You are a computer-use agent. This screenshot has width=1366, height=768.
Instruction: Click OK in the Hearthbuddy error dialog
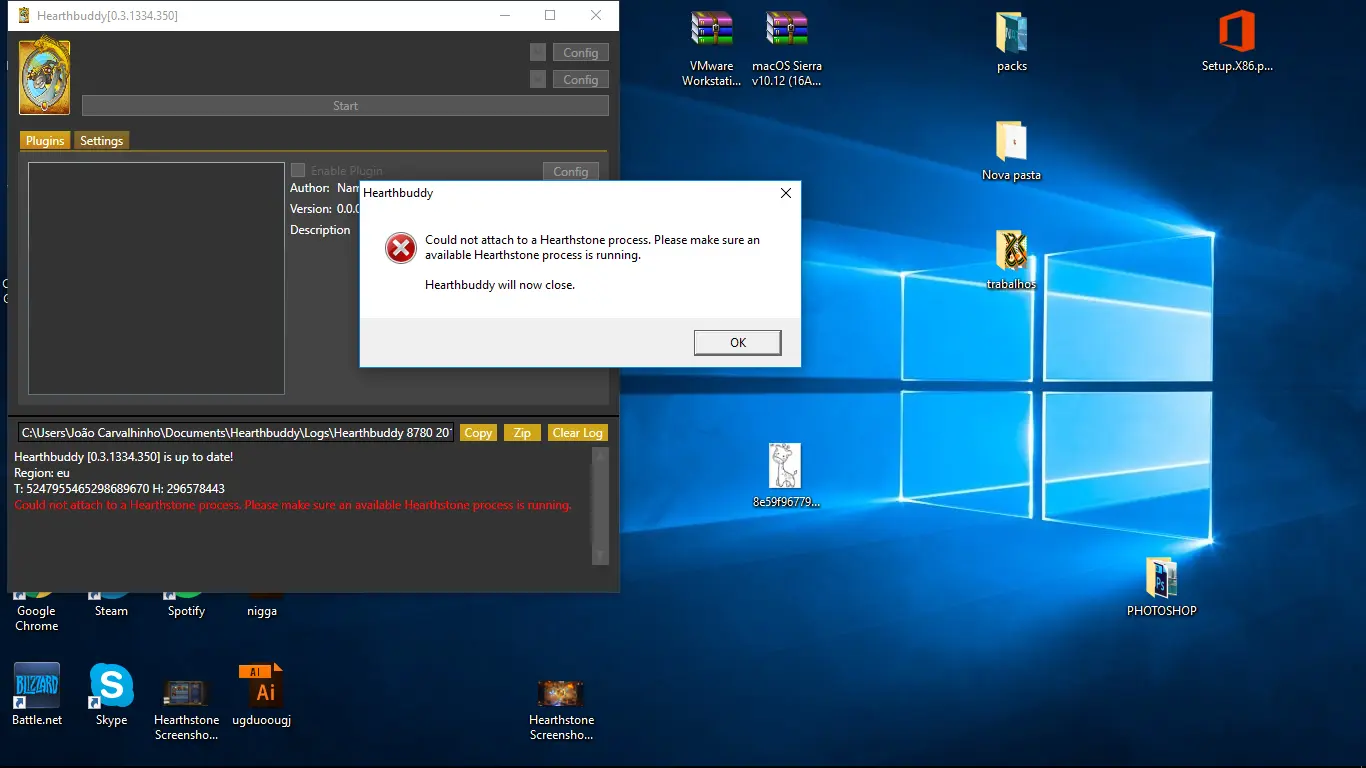[x=738, y=342]
